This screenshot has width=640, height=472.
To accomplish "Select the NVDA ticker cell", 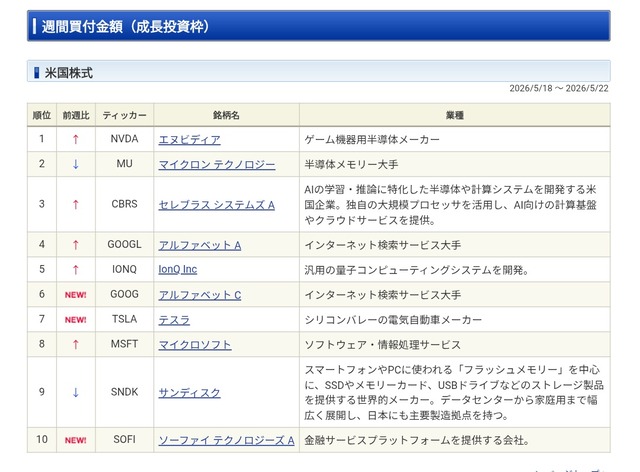I will click(124, 139).
